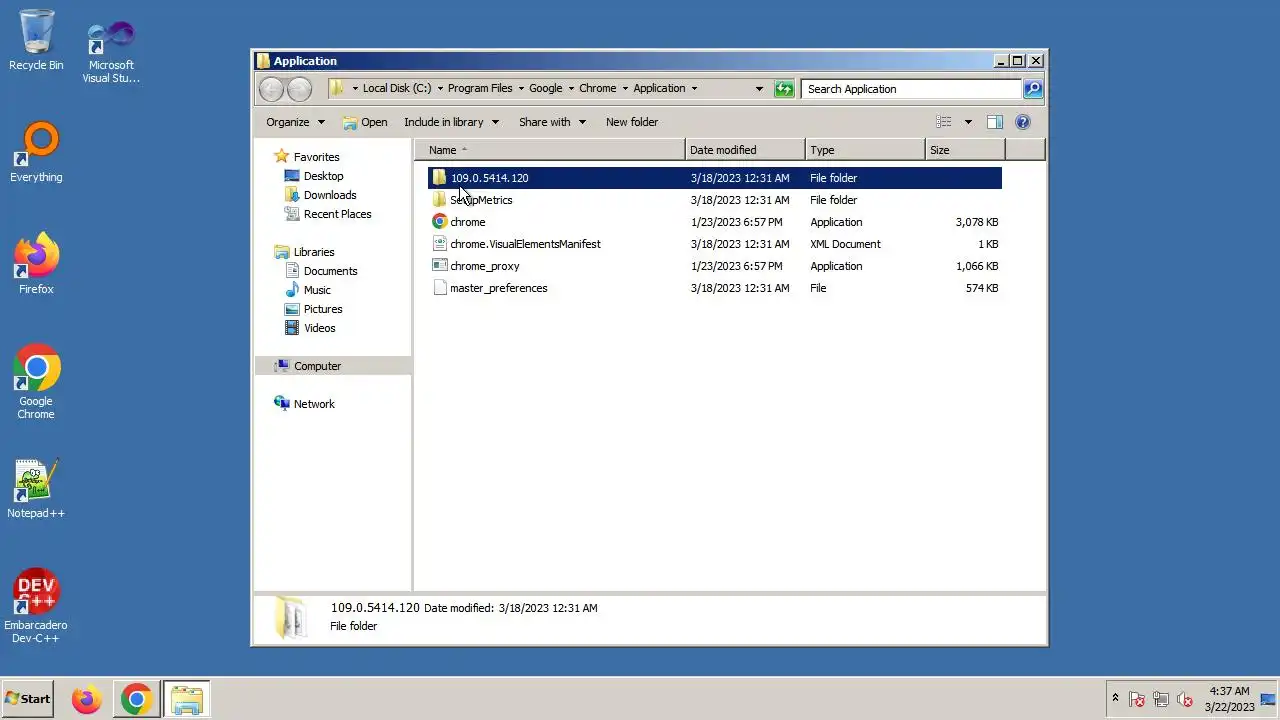Open the Organize dropdown menu
This screenshot has height=720, width=1280.
295,122
